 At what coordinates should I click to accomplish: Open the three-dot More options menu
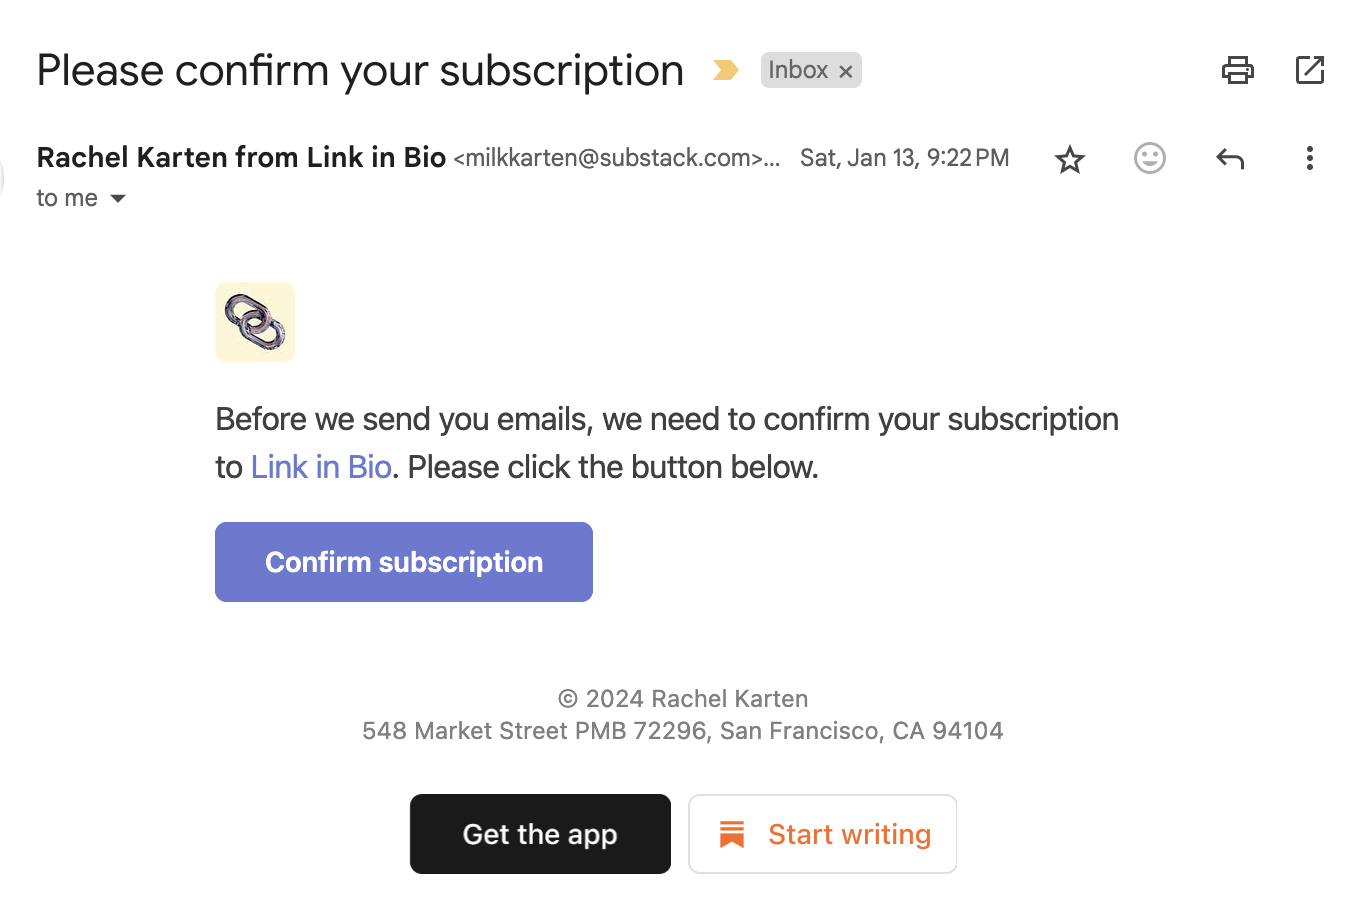click(x=1309, y=158)
